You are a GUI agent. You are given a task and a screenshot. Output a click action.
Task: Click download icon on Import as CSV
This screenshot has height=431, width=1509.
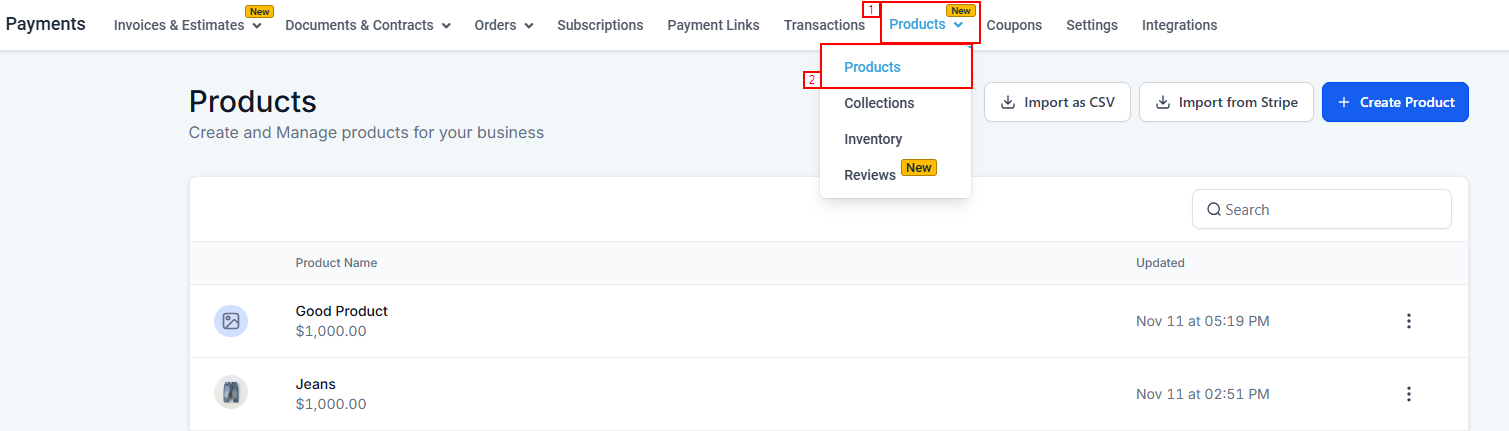pos(1008,102)
